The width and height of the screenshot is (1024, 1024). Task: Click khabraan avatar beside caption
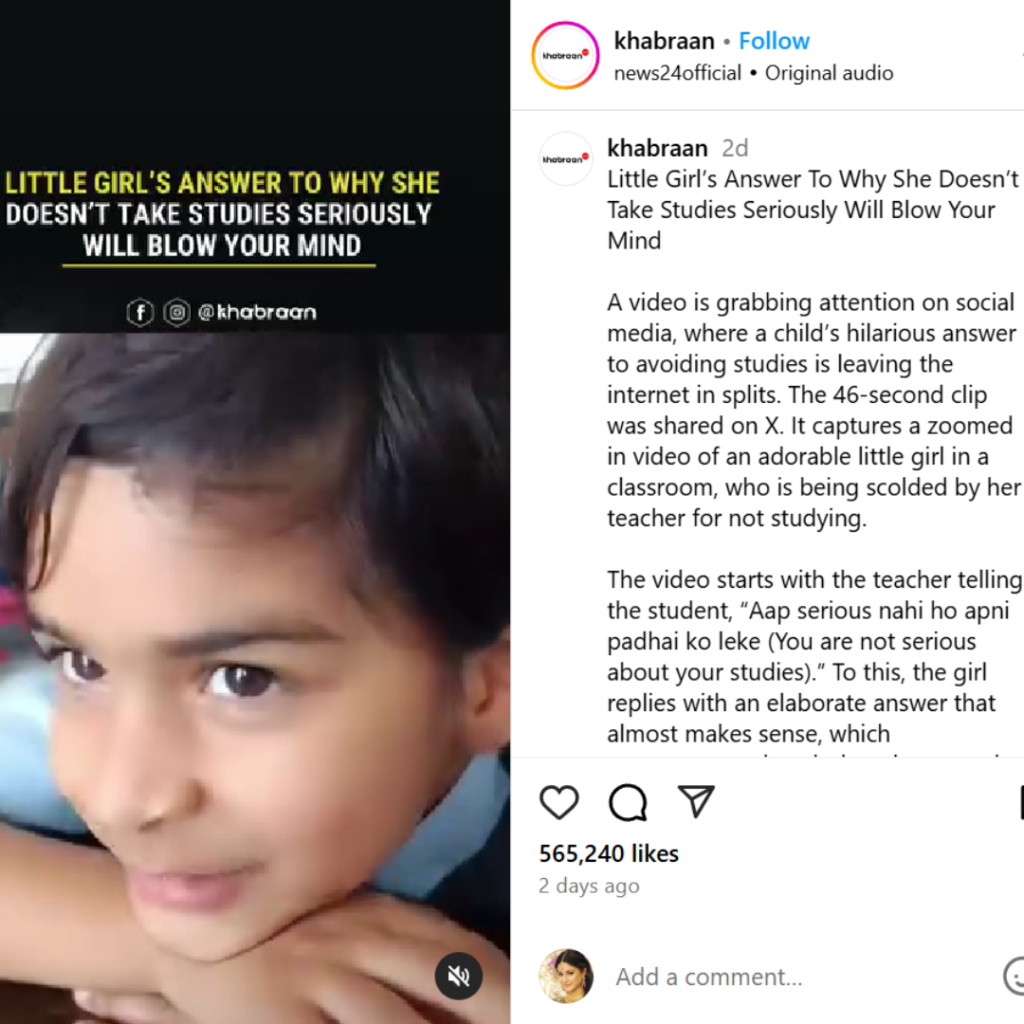[x=566, y=159]
